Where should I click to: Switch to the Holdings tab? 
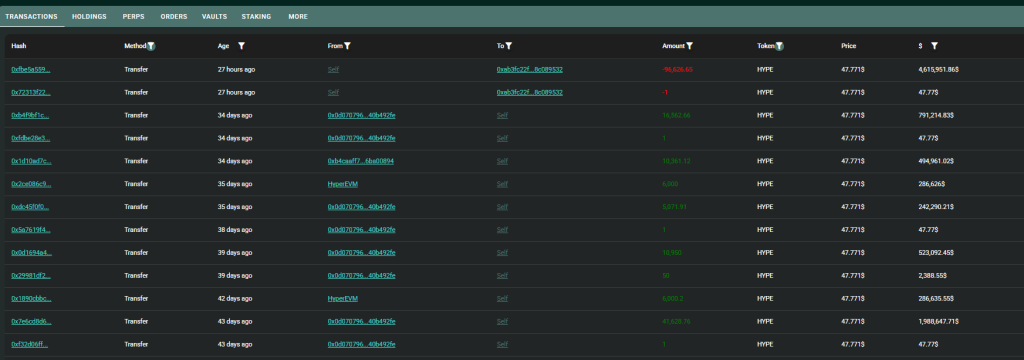point(89,16)
